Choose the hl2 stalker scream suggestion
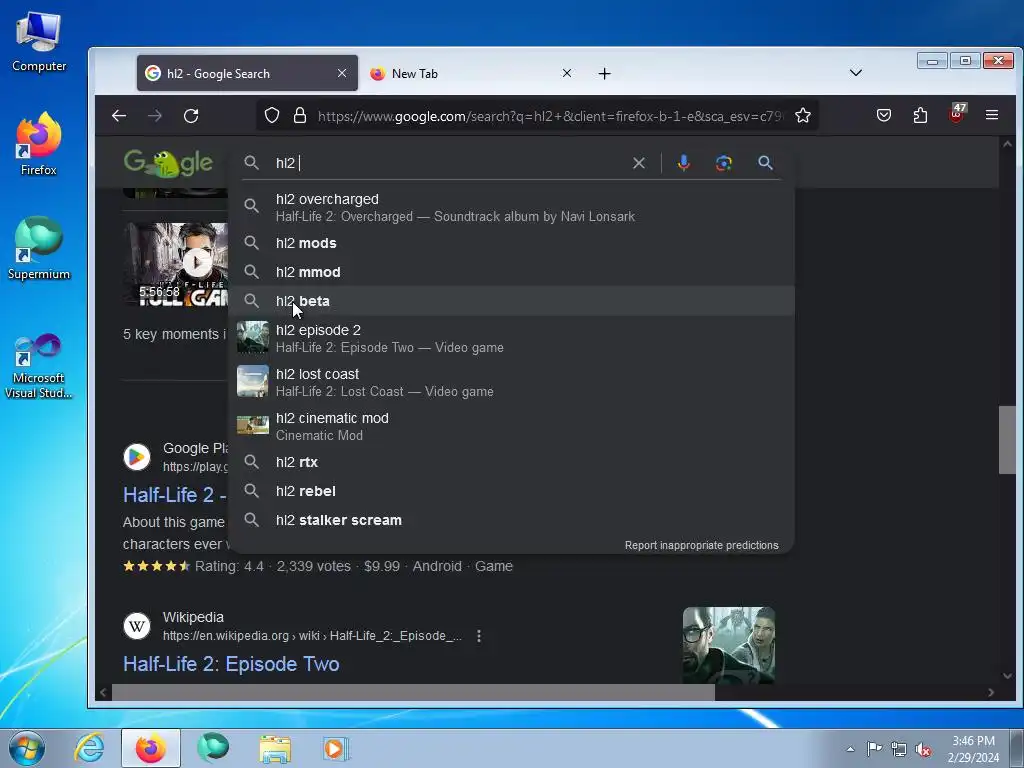The width and height of the screenshot is (1024, 768). click(512, 520)
